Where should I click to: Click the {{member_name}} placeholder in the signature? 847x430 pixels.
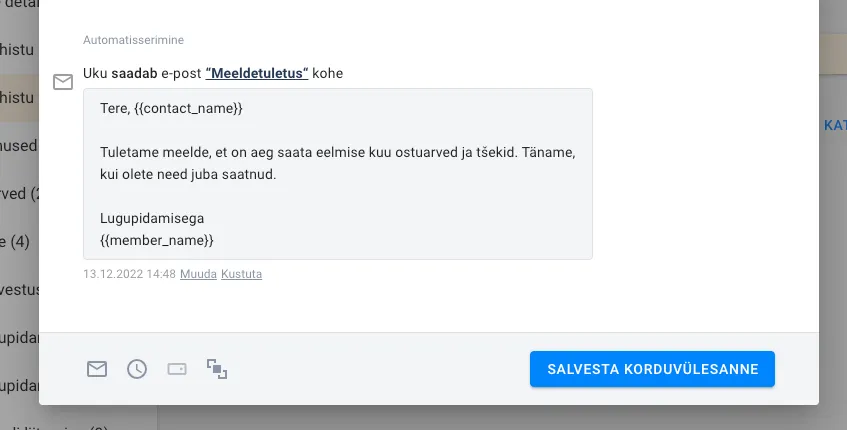coord(157,240)
